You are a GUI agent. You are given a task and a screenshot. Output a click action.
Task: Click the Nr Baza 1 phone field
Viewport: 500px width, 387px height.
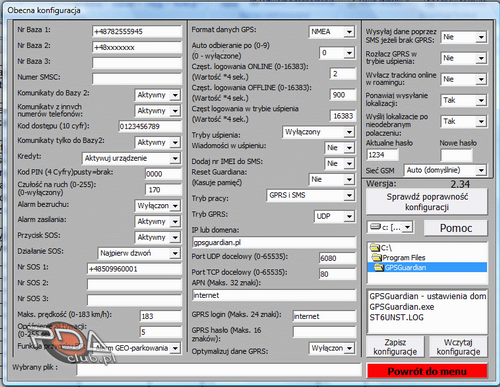pos(137,32)
